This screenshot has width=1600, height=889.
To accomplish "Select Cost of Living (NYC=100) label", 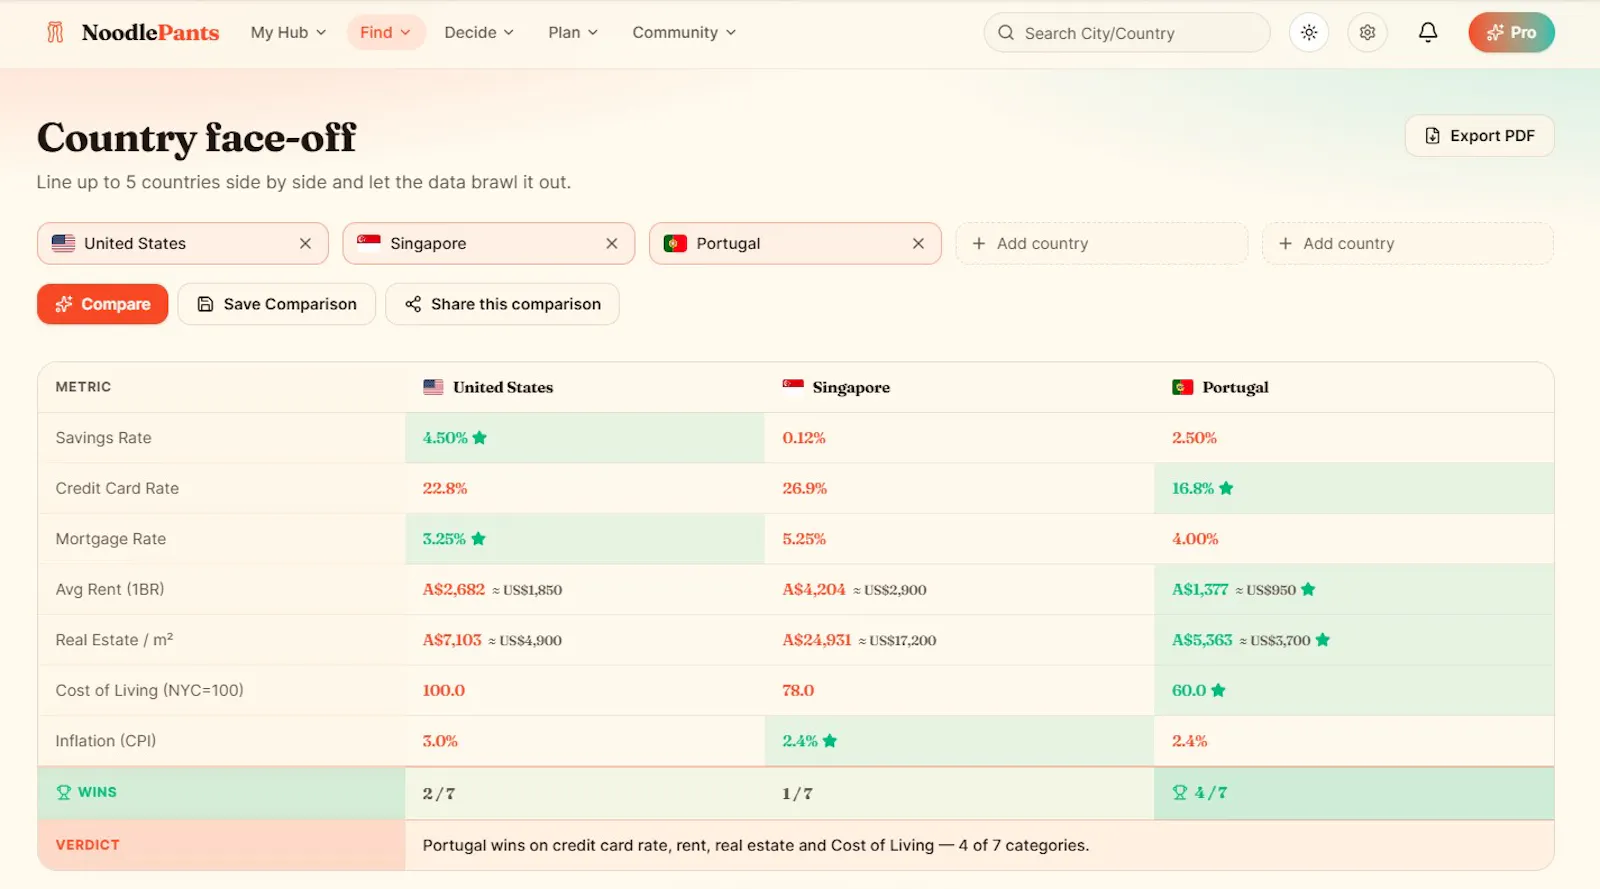I will pos(150,690).
